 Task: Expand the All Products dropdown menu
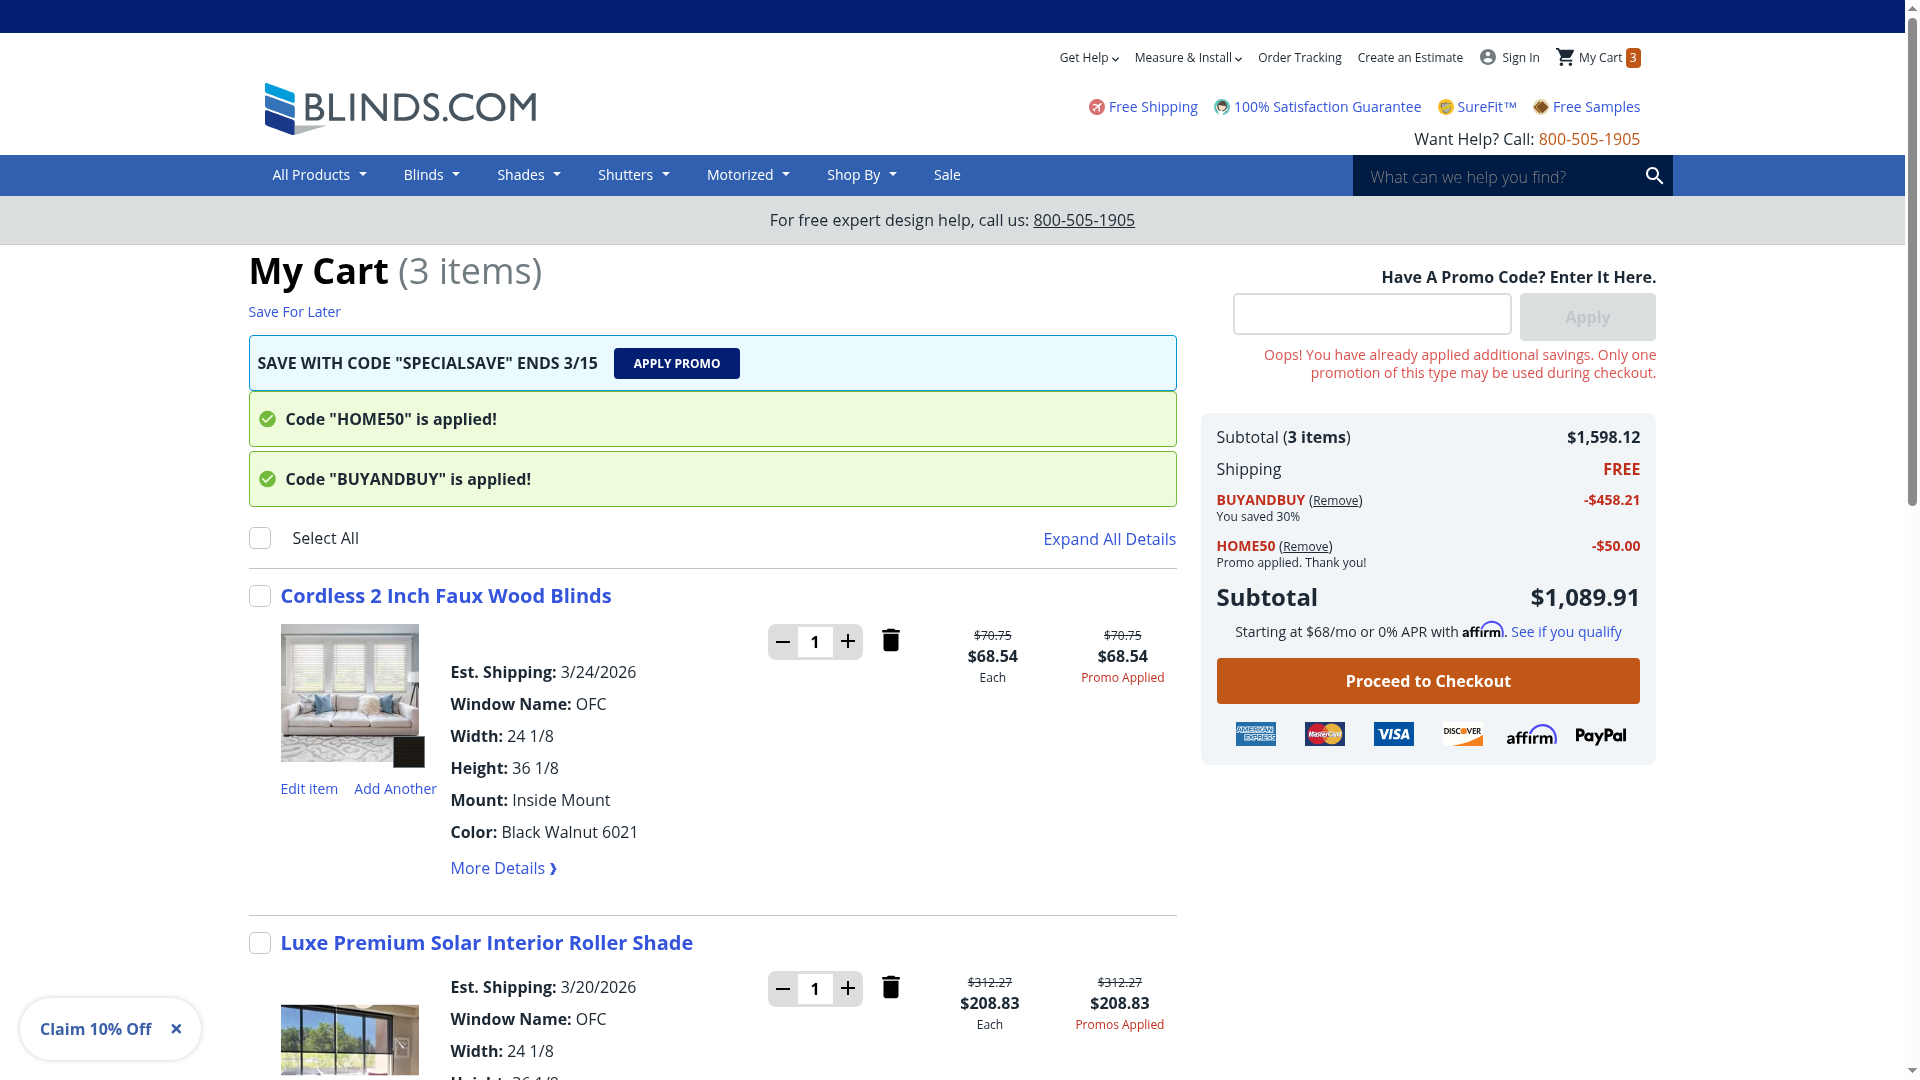(x=319, y=175)
